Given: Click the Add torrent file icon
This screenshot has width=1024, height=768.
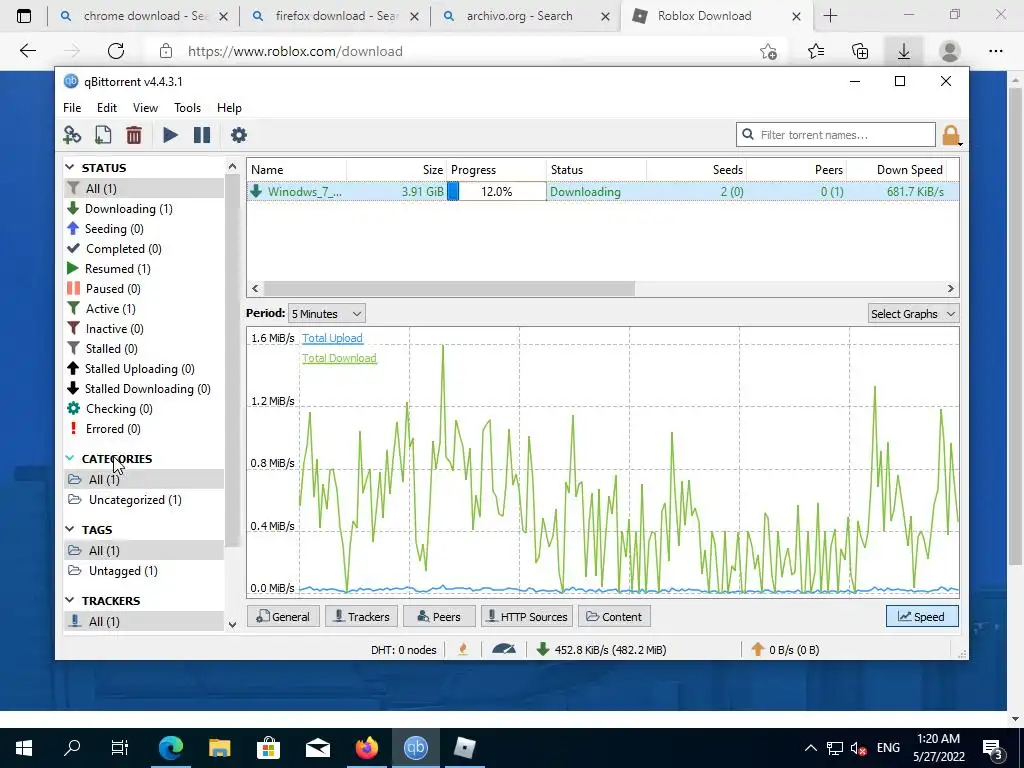Looking at the screenshot, I should (x=103, y=135).
